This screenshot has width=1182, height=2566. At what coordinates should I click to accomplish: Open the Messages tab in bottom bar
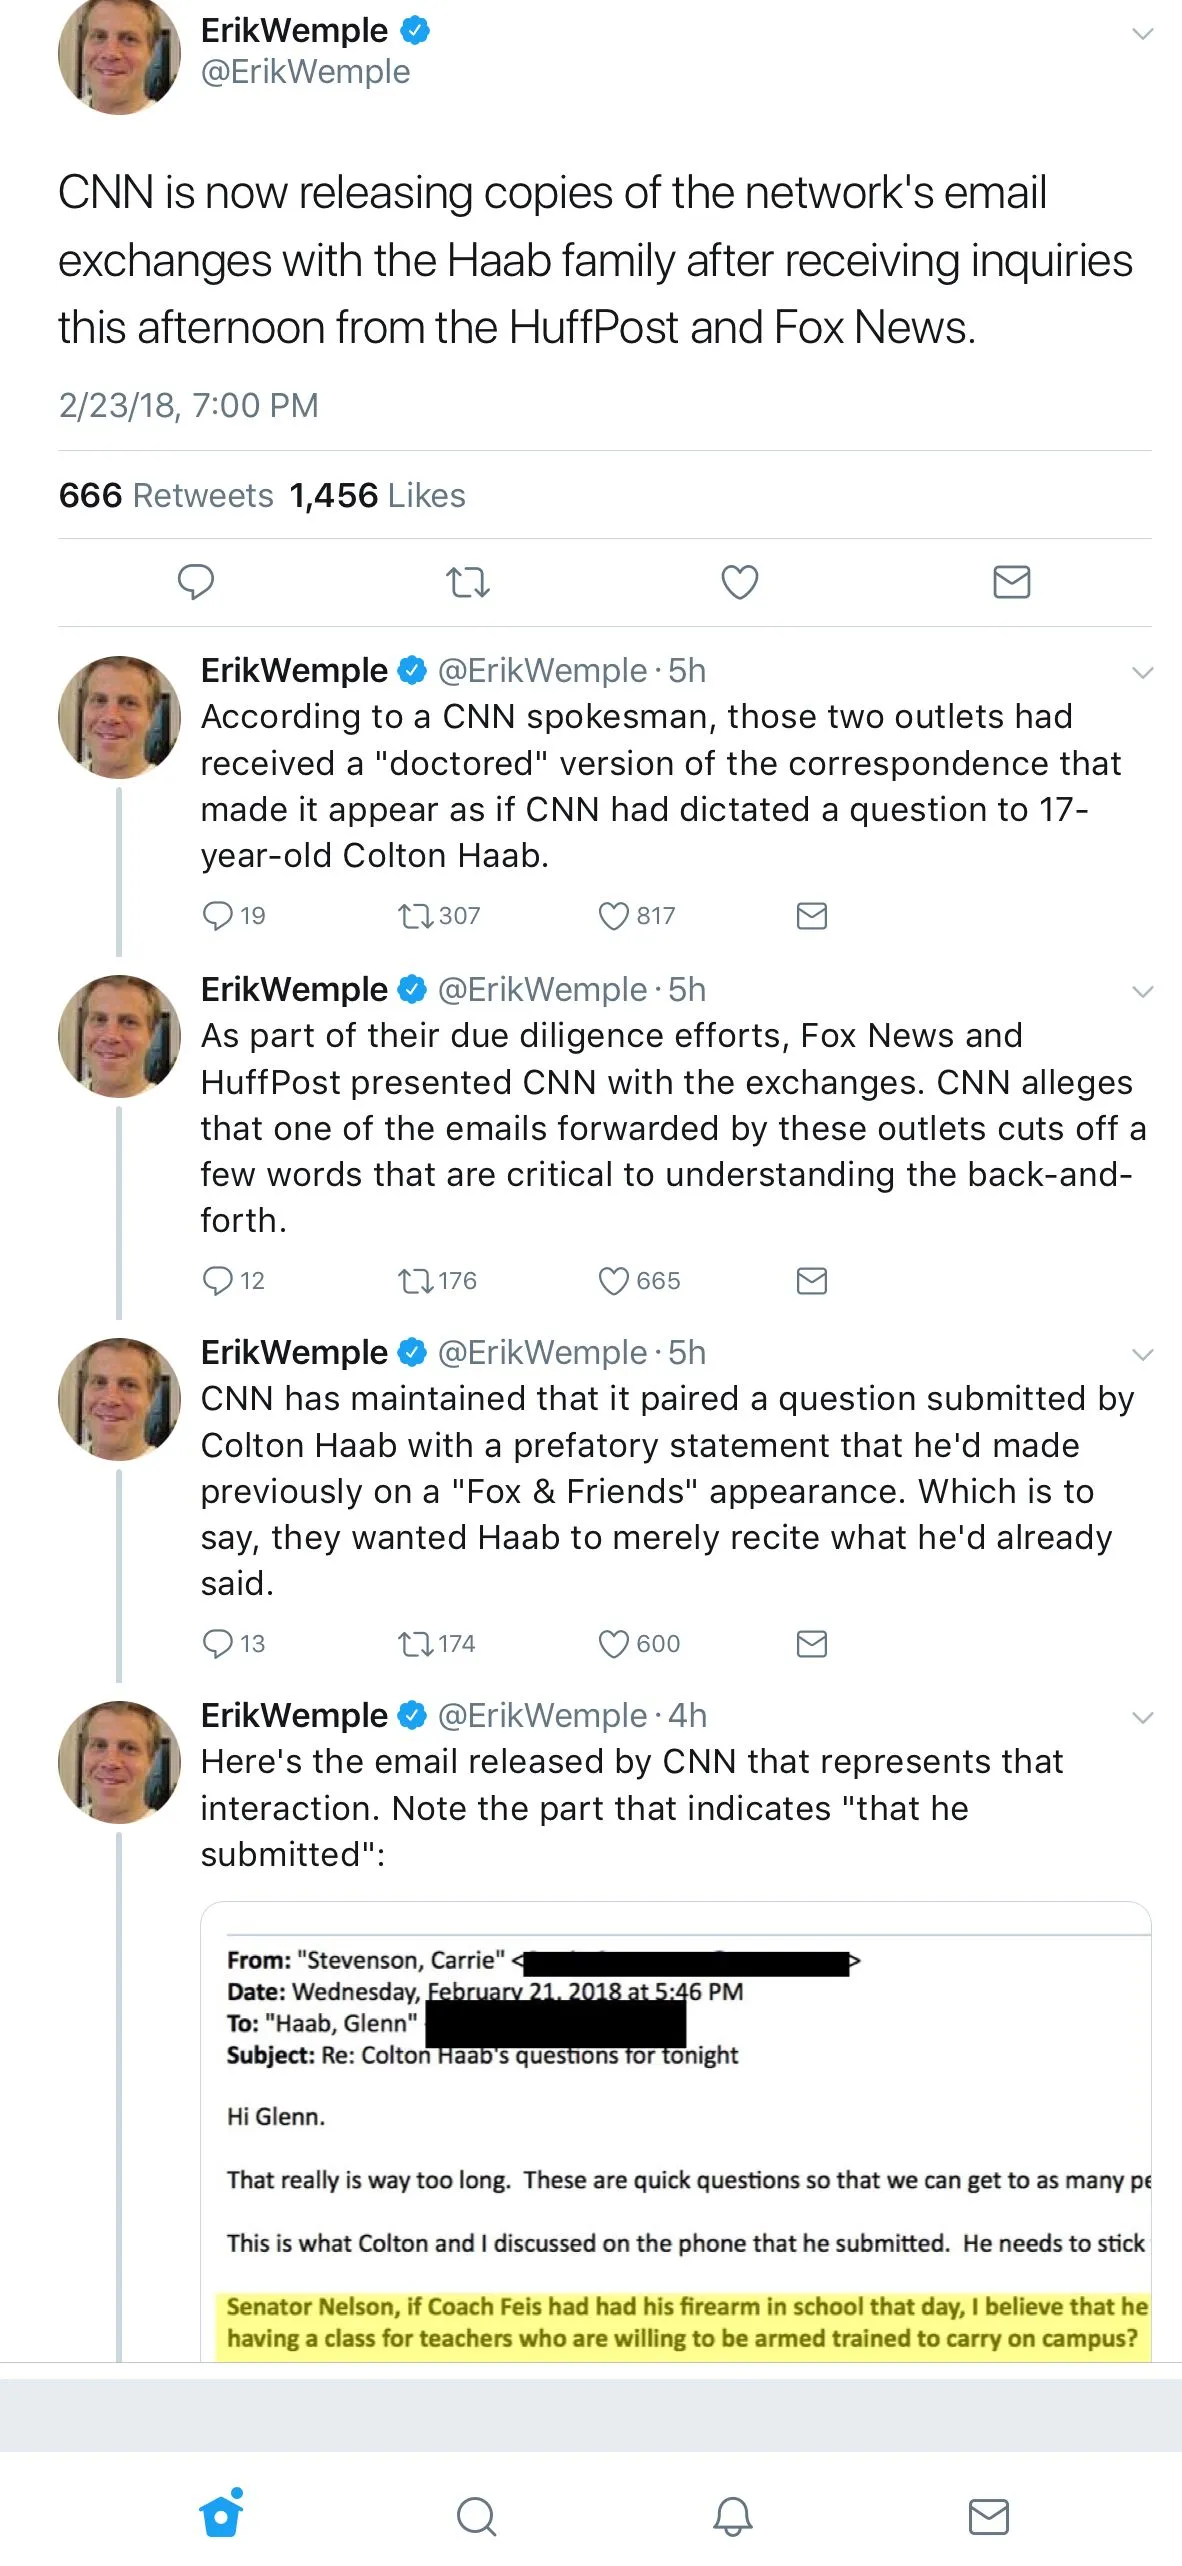click(x=988, y=2516)
